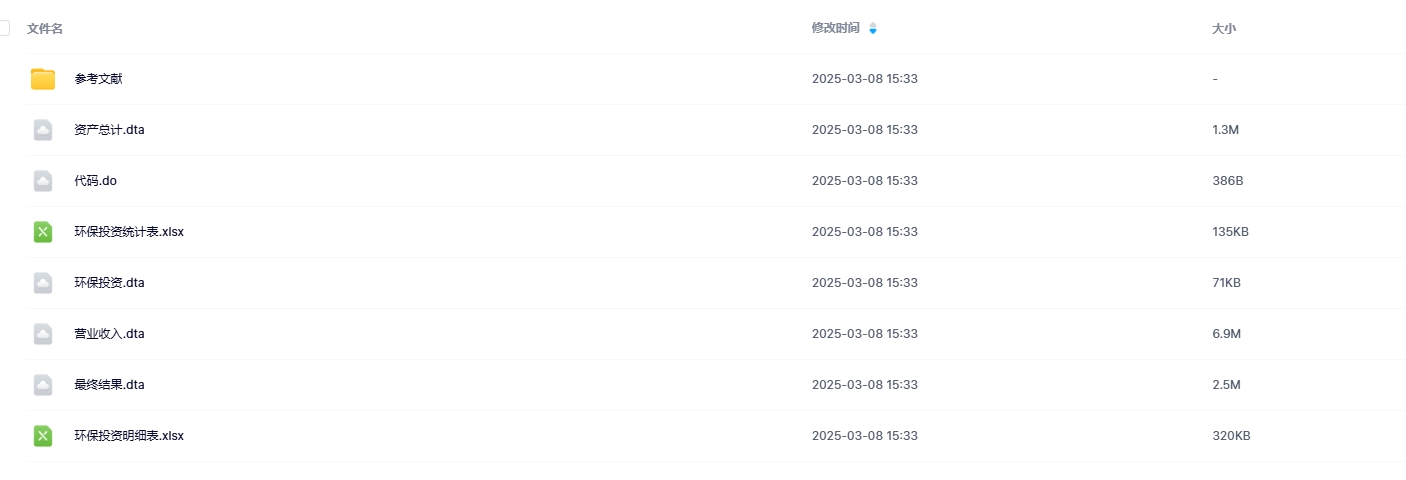Select 资产总计.dta row by its modified date

coord(864,130)
